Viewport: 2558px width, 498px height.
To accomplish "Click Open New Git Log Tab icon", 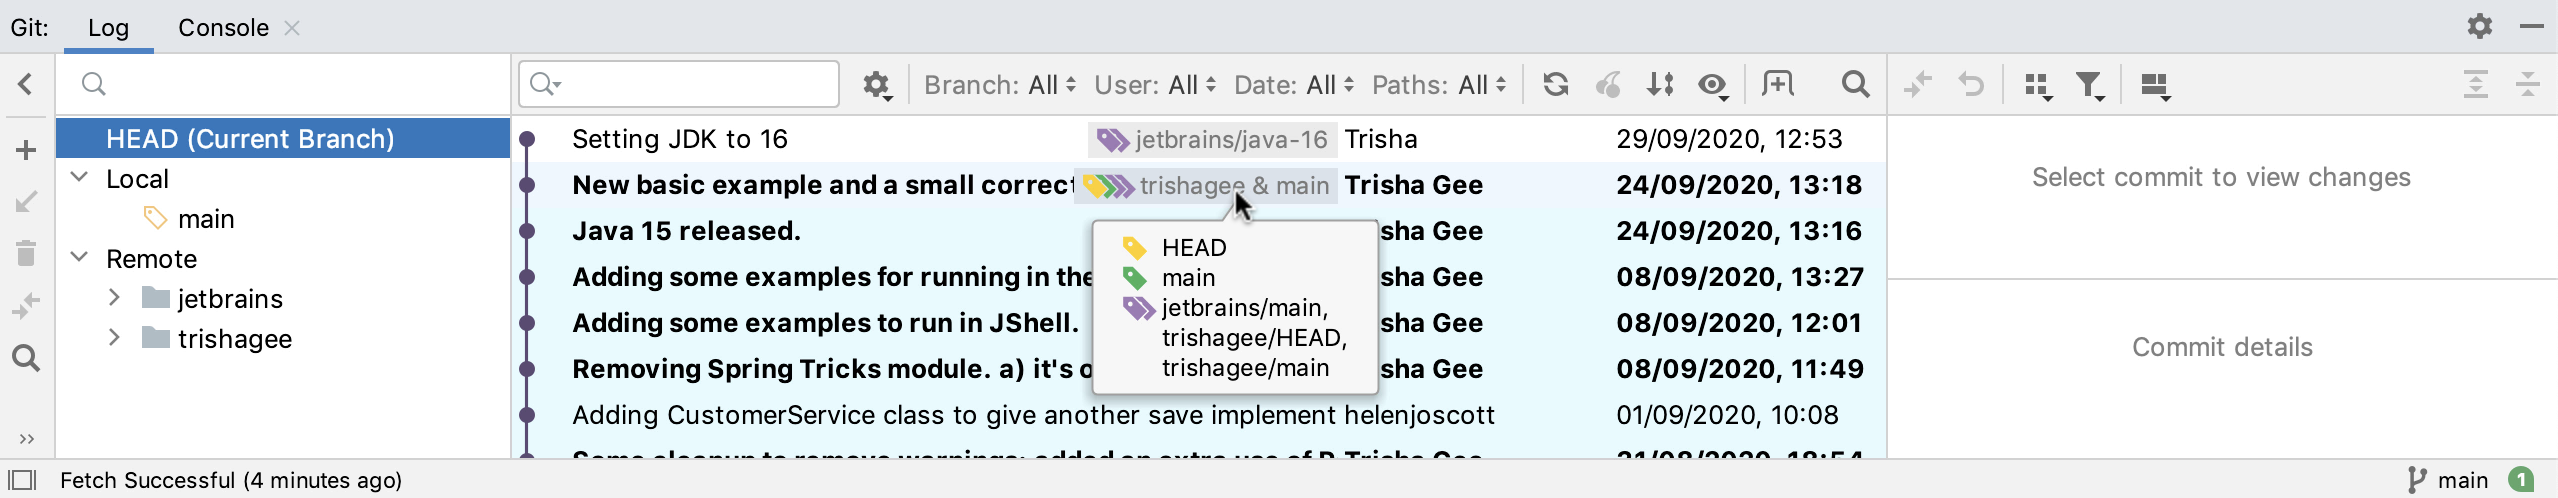I will [x=1778, y=85].
